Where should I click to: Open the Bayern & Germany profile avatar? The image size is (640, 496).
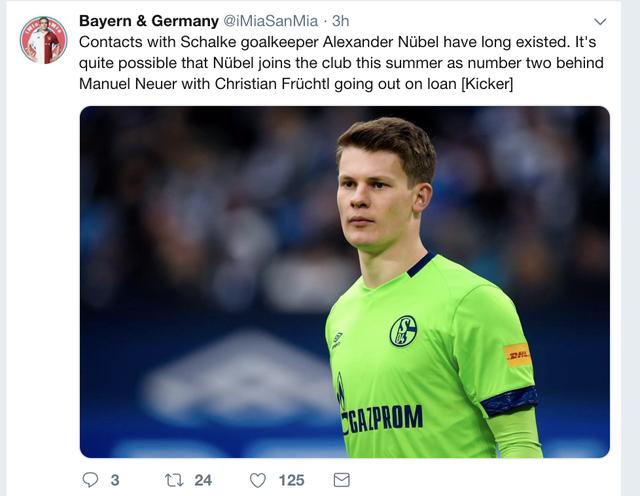point(43,40)
